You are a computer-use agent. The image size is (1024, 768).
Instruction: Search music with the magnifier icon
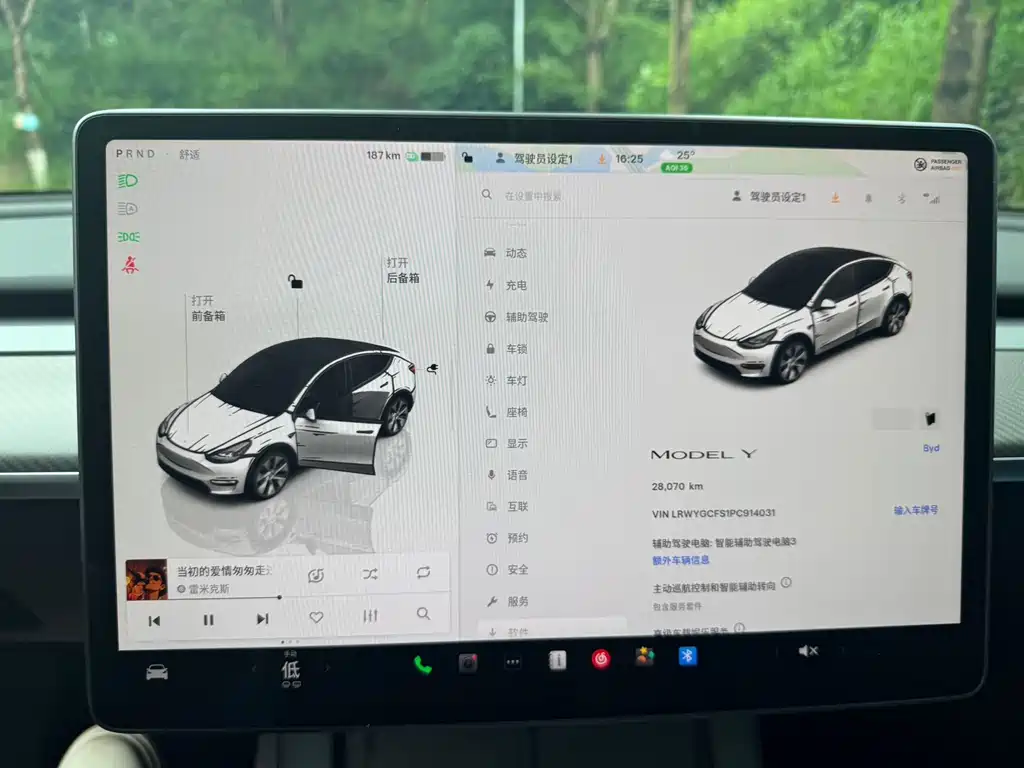pyautogui.click(x=423, y=613)
